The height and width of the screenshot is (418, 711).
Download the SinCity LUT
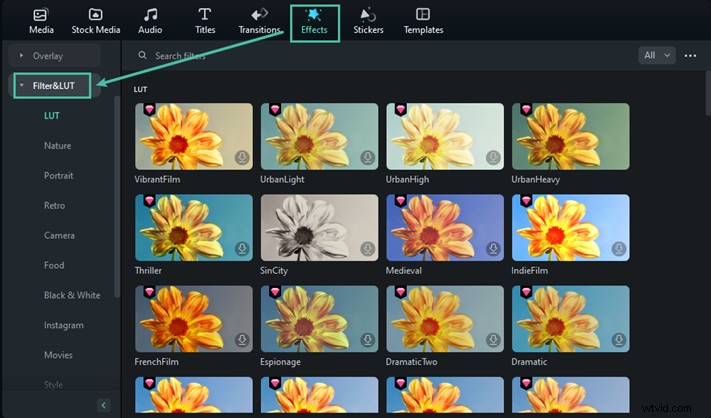coord(368,248)
